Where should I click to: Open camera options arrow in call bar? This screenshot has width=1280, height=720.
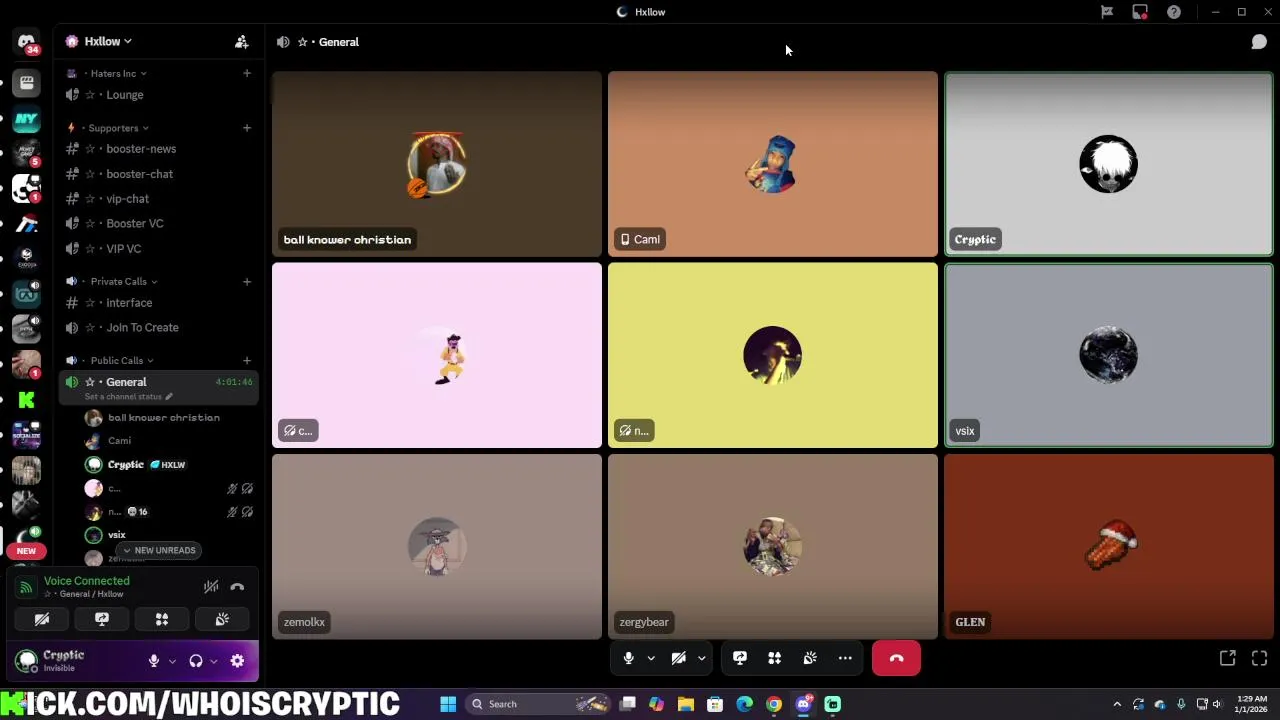pos(701,658)
